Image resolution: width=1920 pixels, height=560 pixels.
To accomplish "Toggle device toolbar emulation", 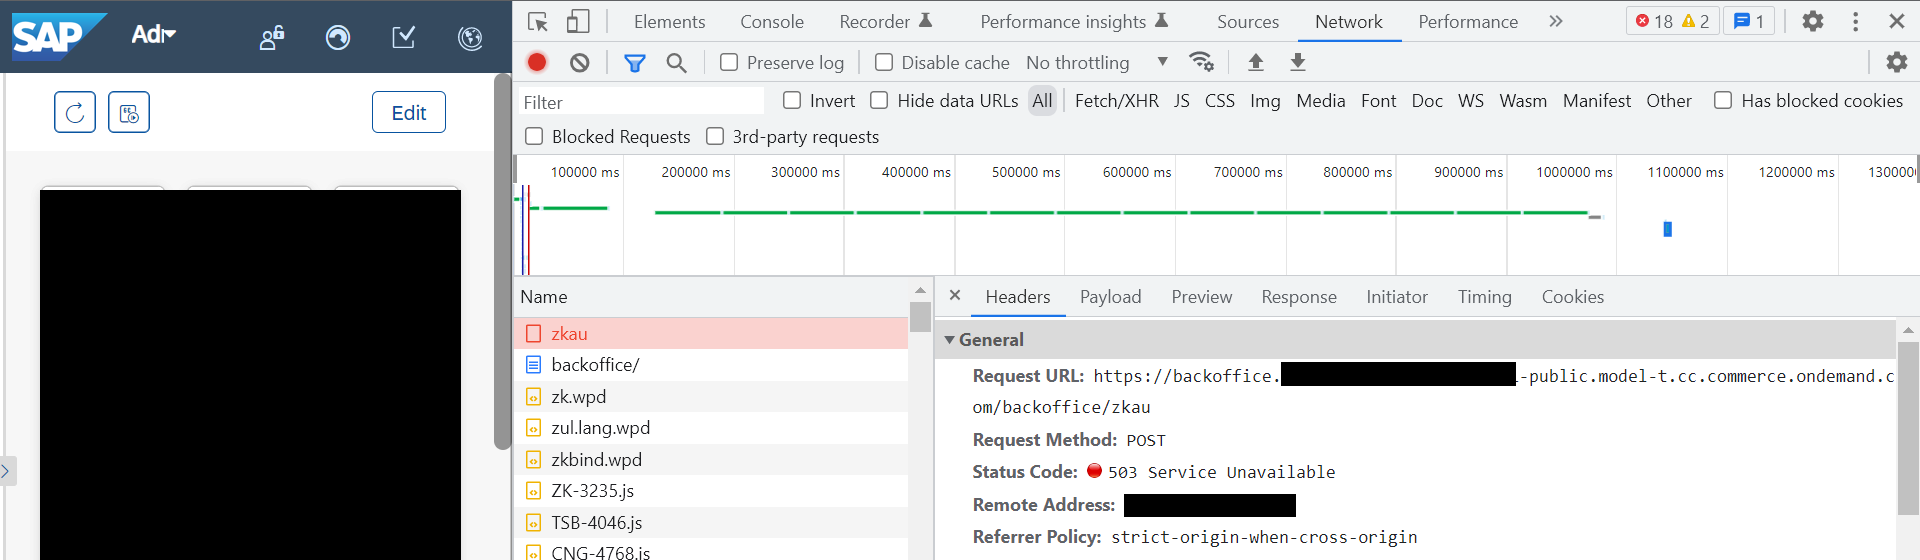I will tap(578, 21).
